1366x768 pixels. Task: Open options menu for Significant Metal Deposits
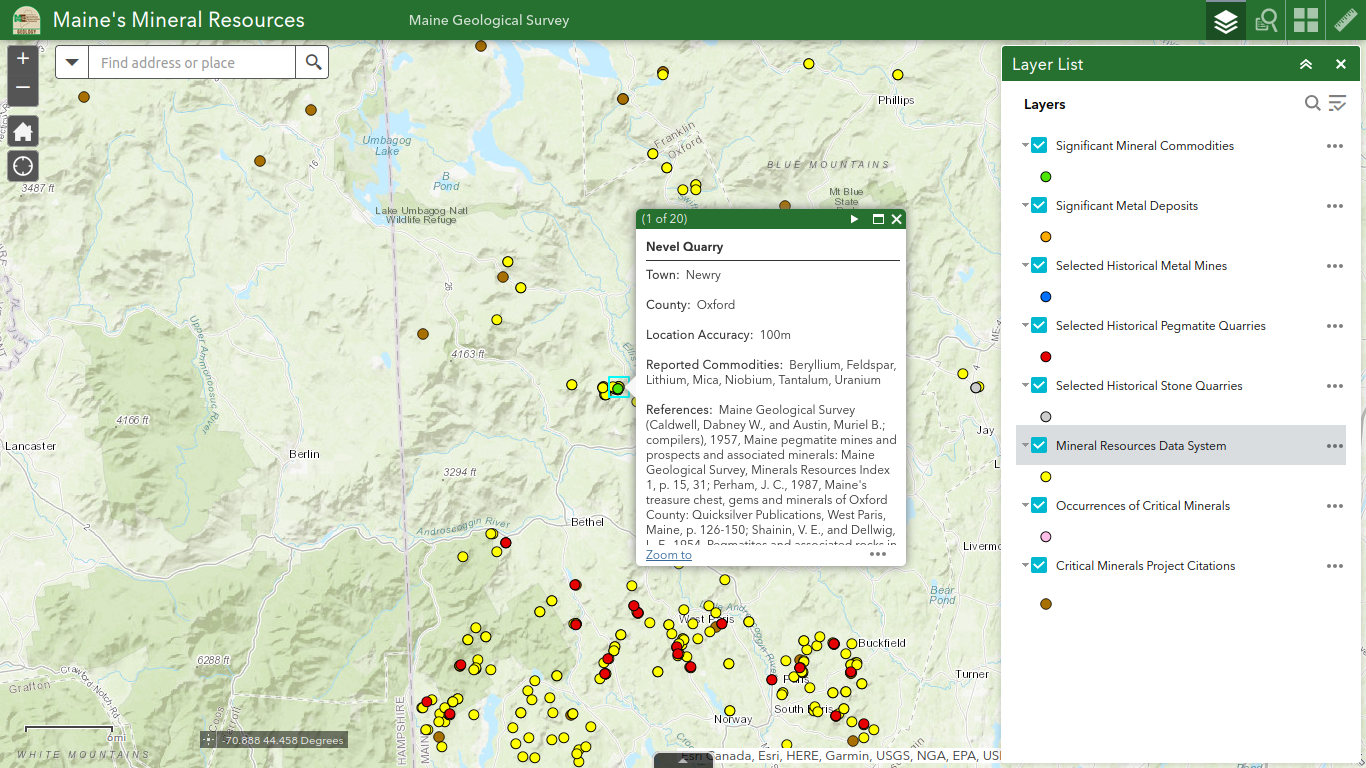click(x=1334, y=206)
